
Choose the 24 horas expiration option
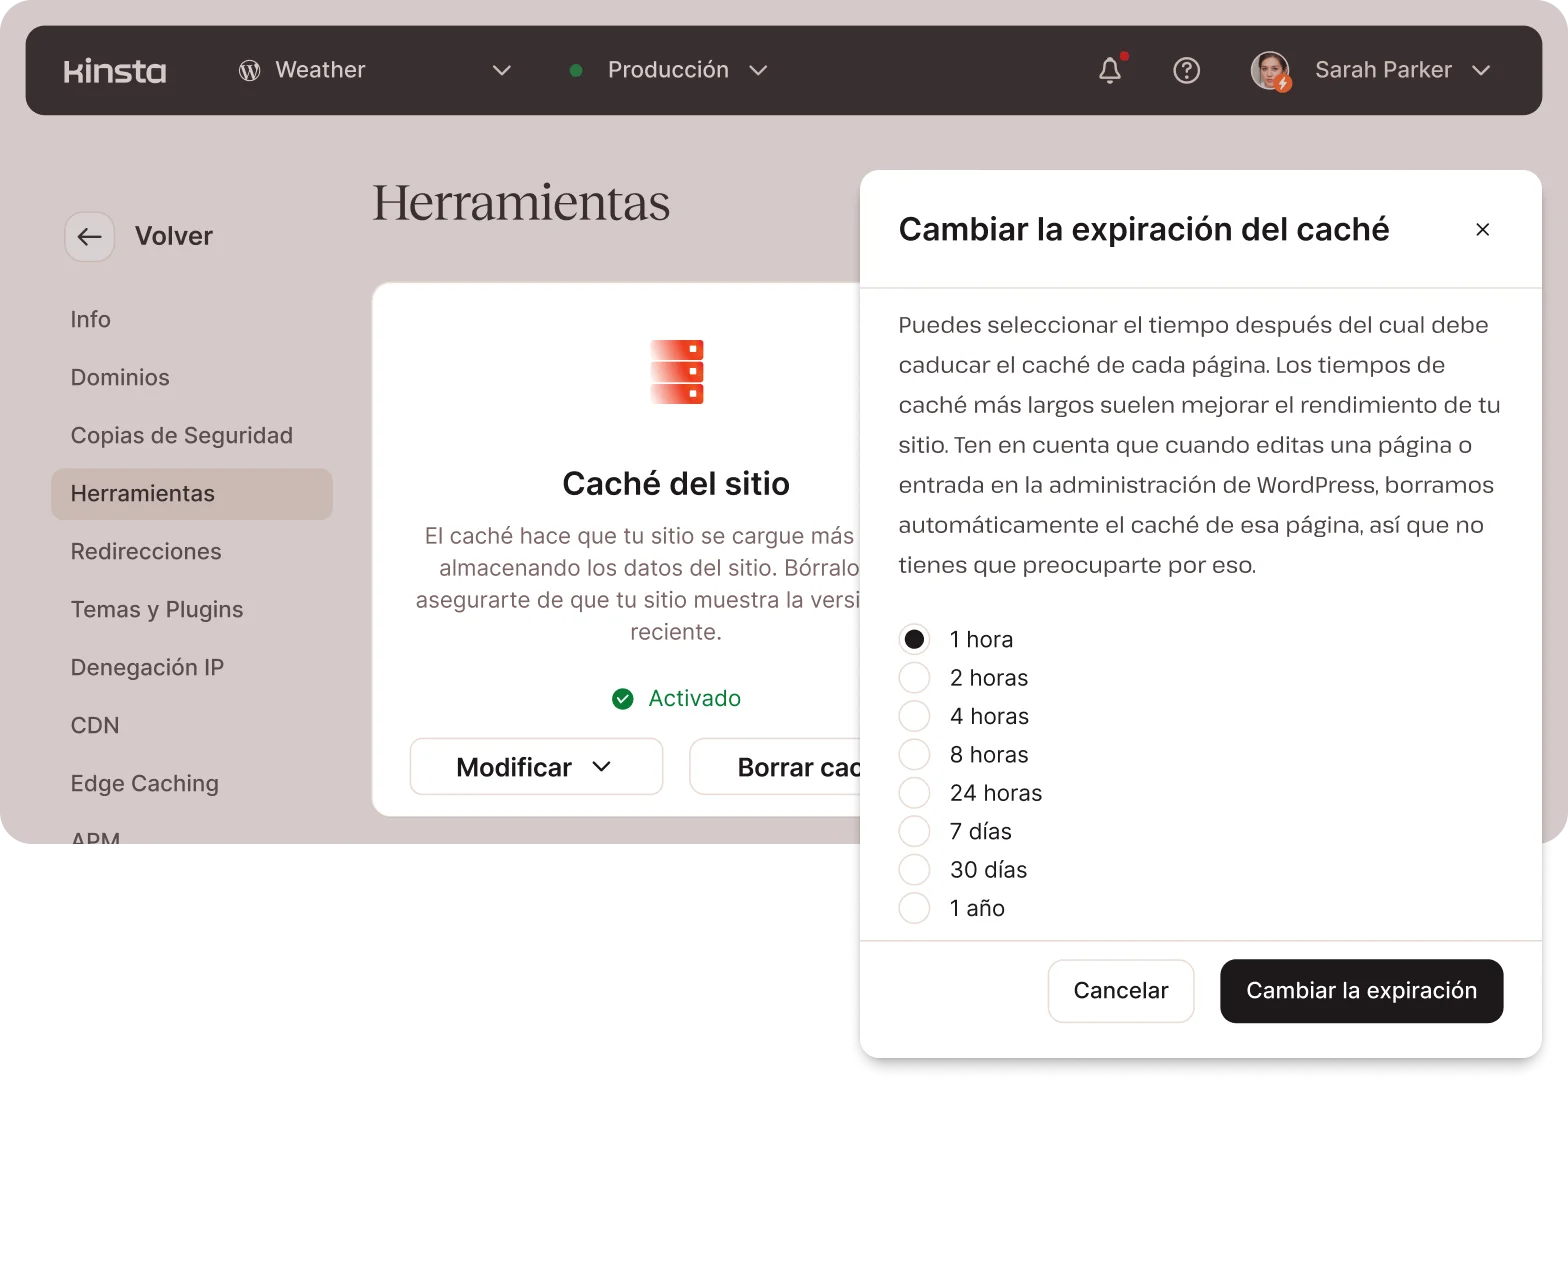click(914, 793)
